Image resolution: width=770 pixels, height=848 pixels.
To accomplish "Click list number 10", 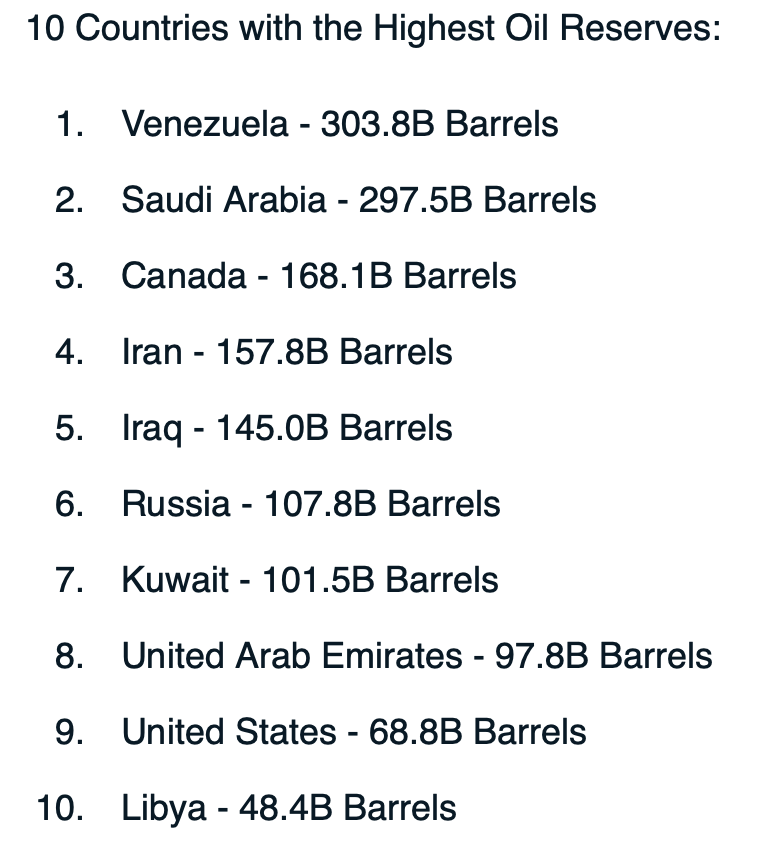I will point(60,809).
